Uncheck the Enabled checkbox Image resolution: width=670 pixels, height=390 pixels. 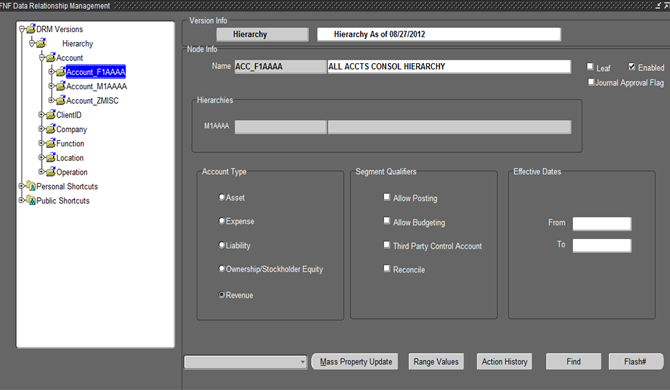(x=632, y=66)
